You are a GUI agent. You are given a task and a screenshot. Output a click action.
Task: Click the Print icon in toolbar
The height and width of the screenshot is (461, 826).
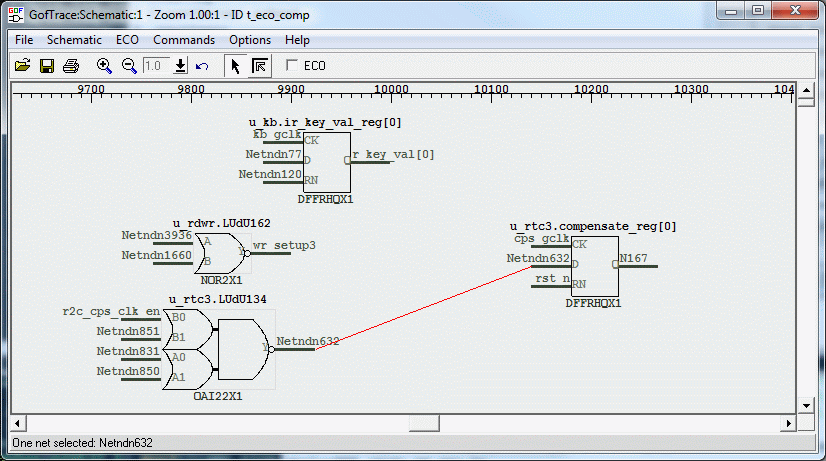[x=70, y=66]
